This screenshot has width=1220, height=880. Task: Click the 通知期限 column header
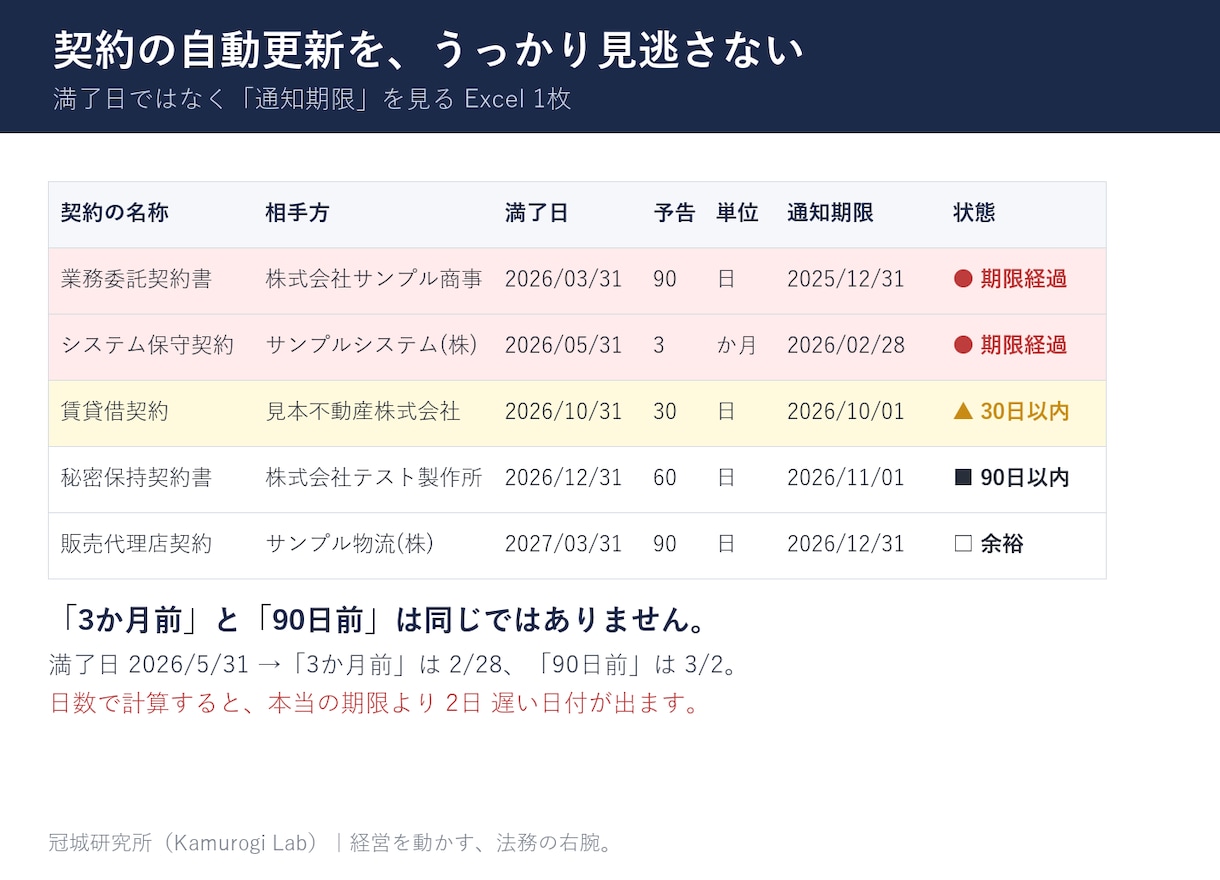click(830, 213)
